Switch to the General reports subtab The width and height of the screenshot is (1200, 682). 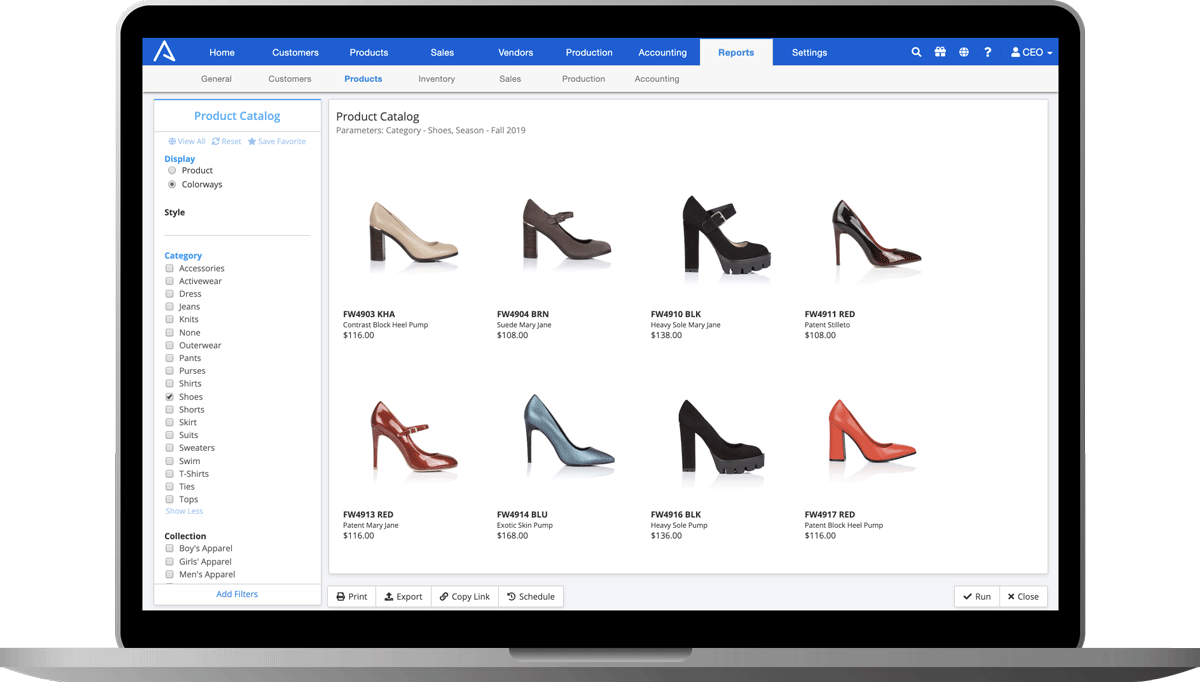216,79
